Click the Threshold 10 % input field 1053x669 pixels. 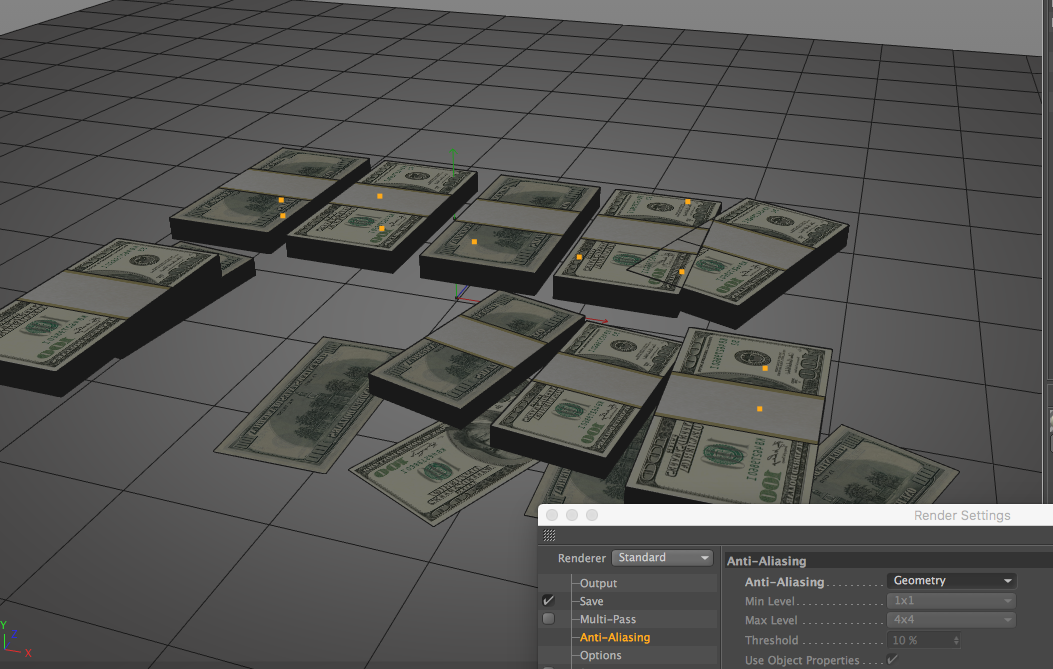pos(923,640)
